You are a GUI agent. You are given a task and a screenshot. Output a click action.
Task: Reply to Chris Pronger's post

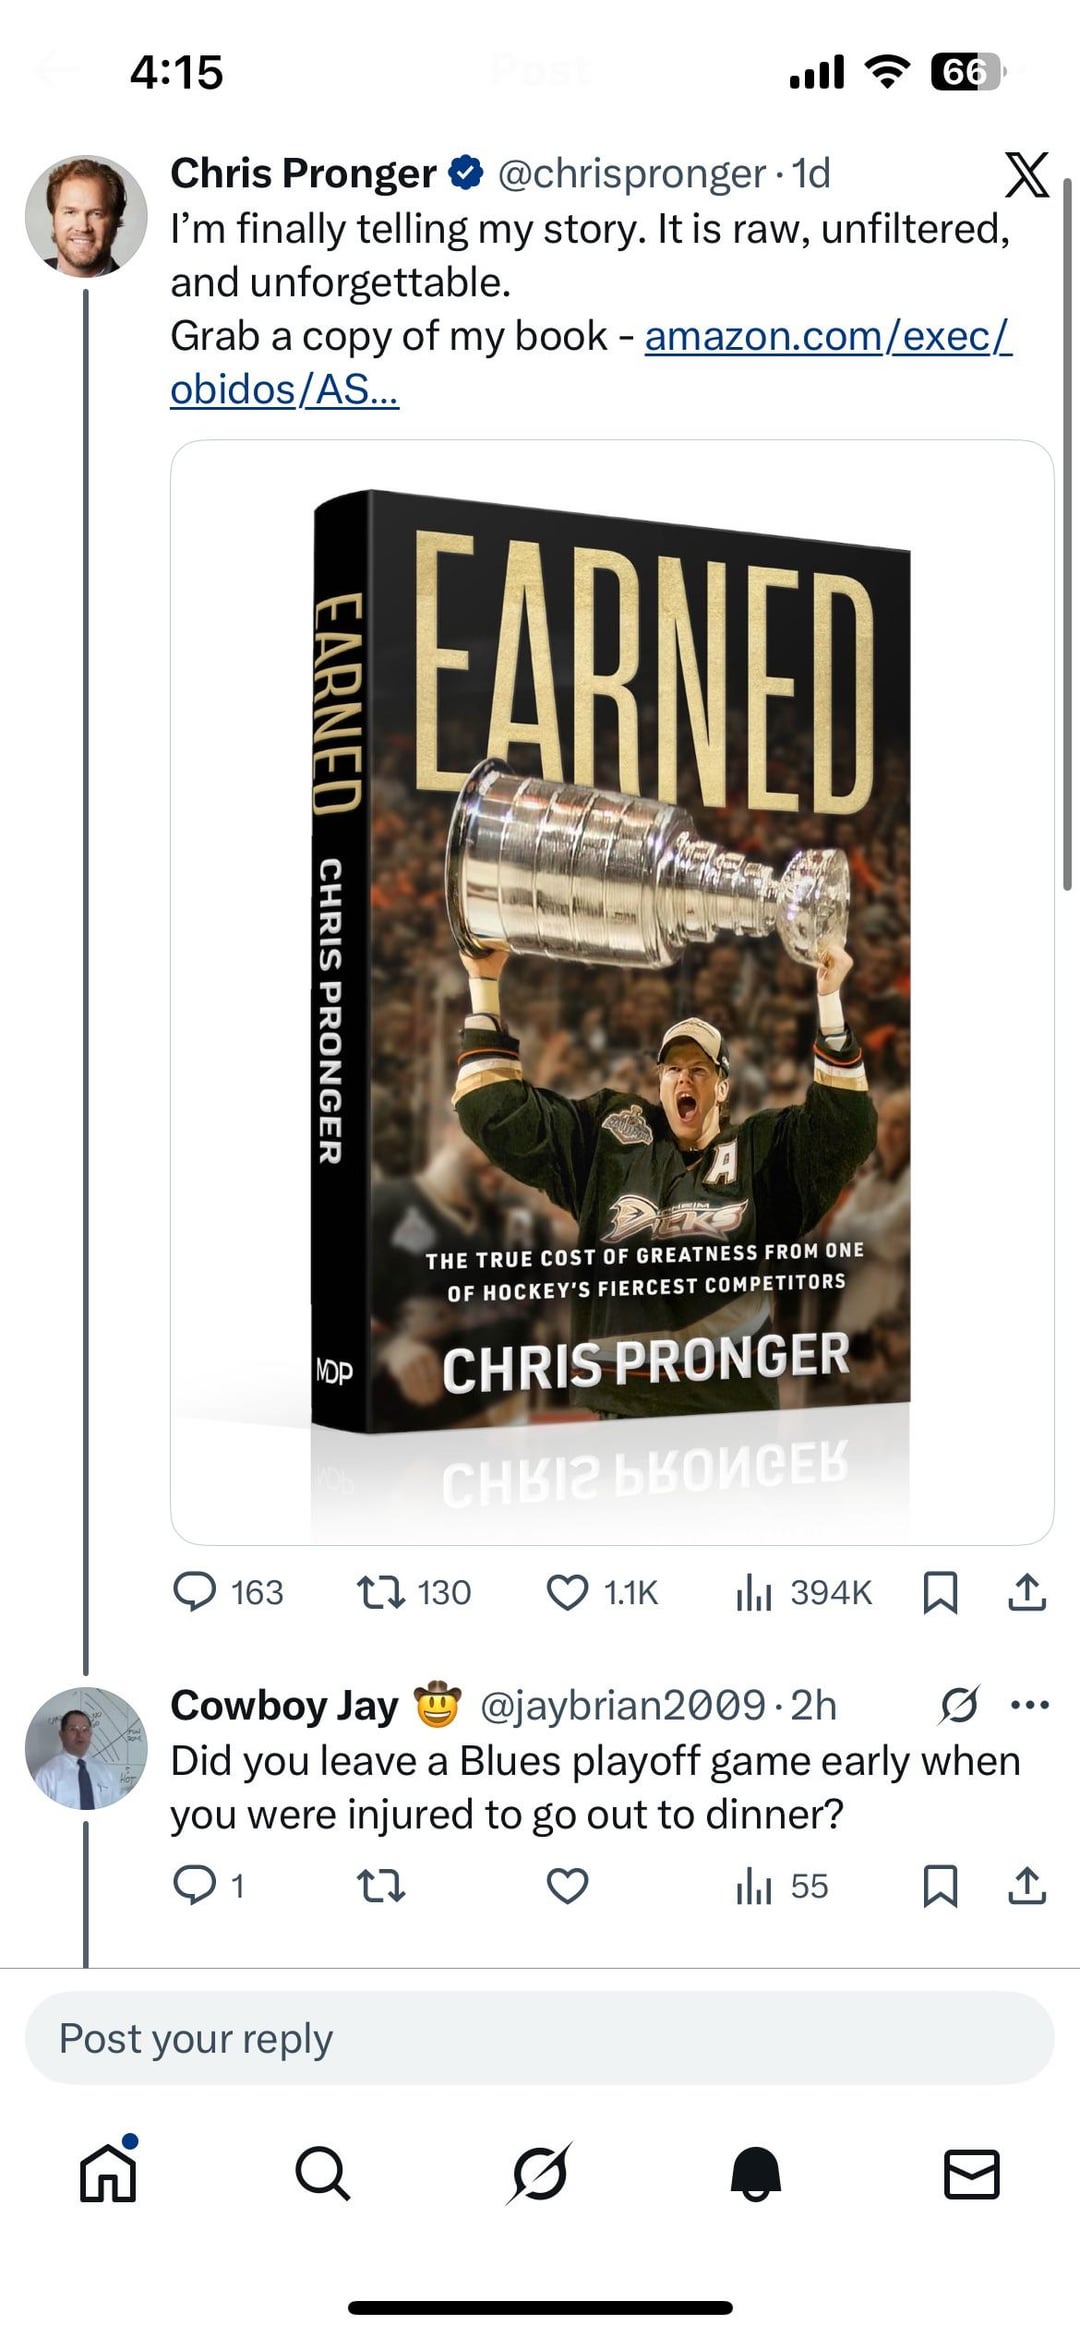click(195, 1593)
